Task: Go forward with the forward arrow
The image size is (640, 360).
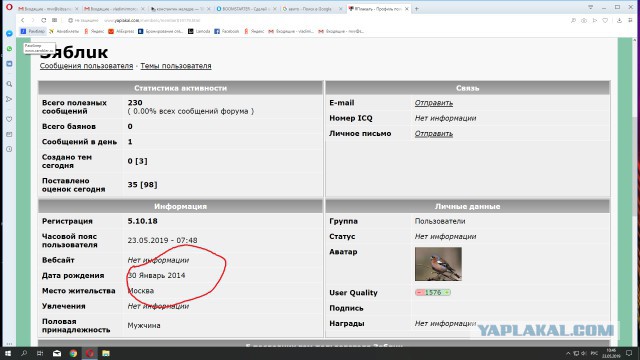Action: pyautogui.click(x=33, y=20)
